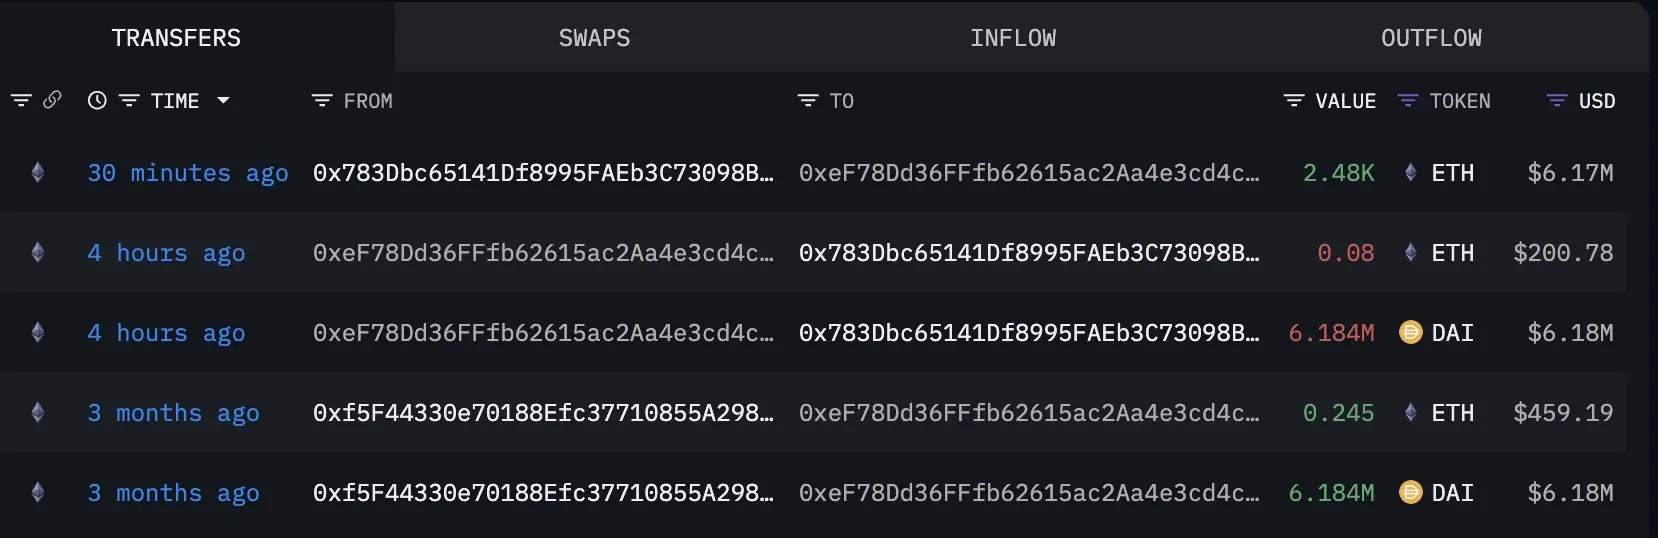1658x538 pixels.
Task: Open the TO column filter icon
Action: point(808,101)
